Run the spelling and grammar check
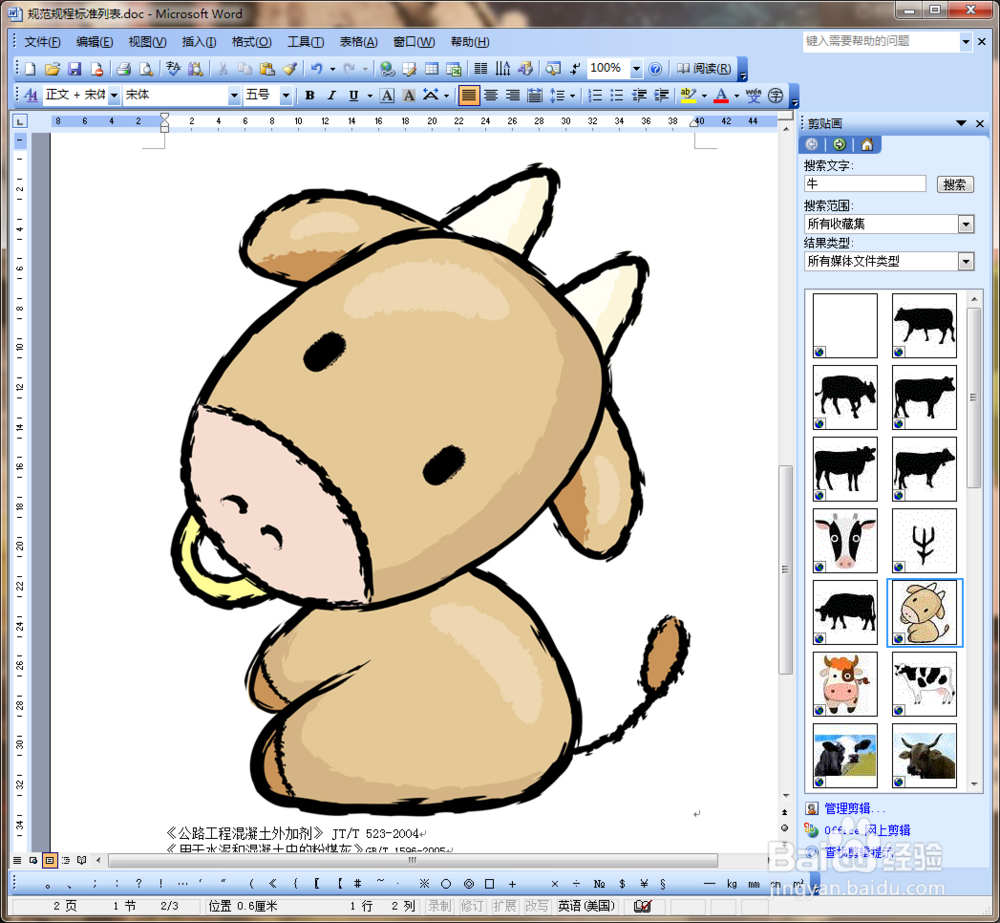Image resolution: width=1000 pixels, height=923 pixels. [x=173, y=68]
